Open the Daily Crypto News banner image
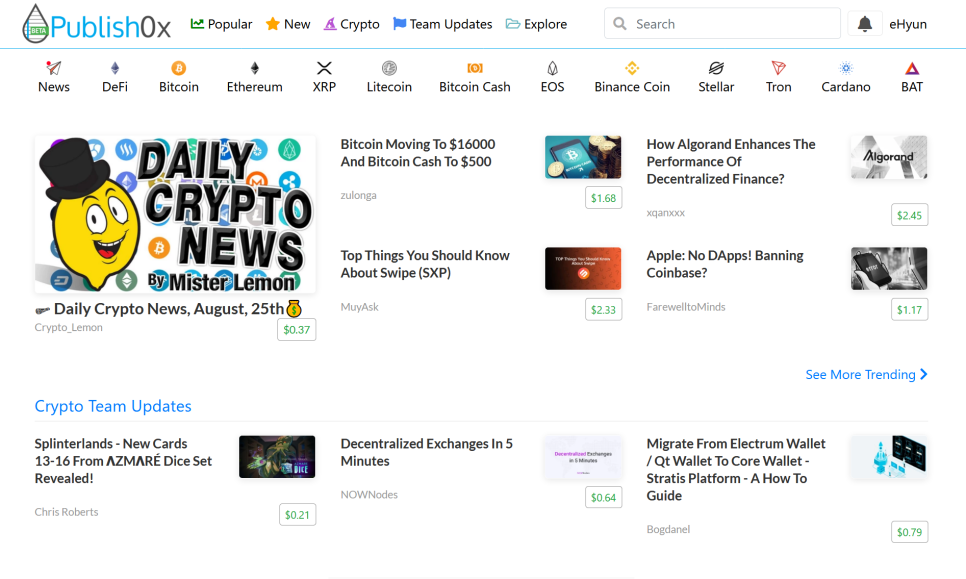Screen dimensions: 966x579 coord(175,214)
